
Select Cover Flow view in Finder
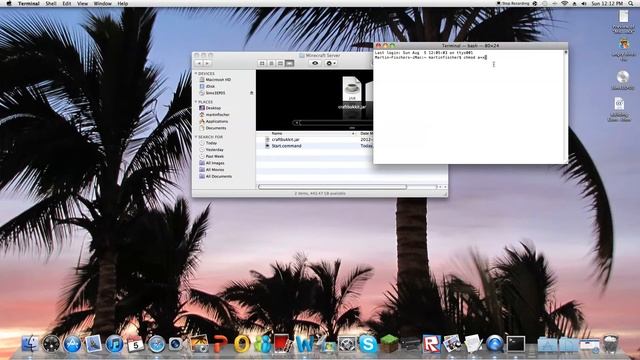coord(289,63)
